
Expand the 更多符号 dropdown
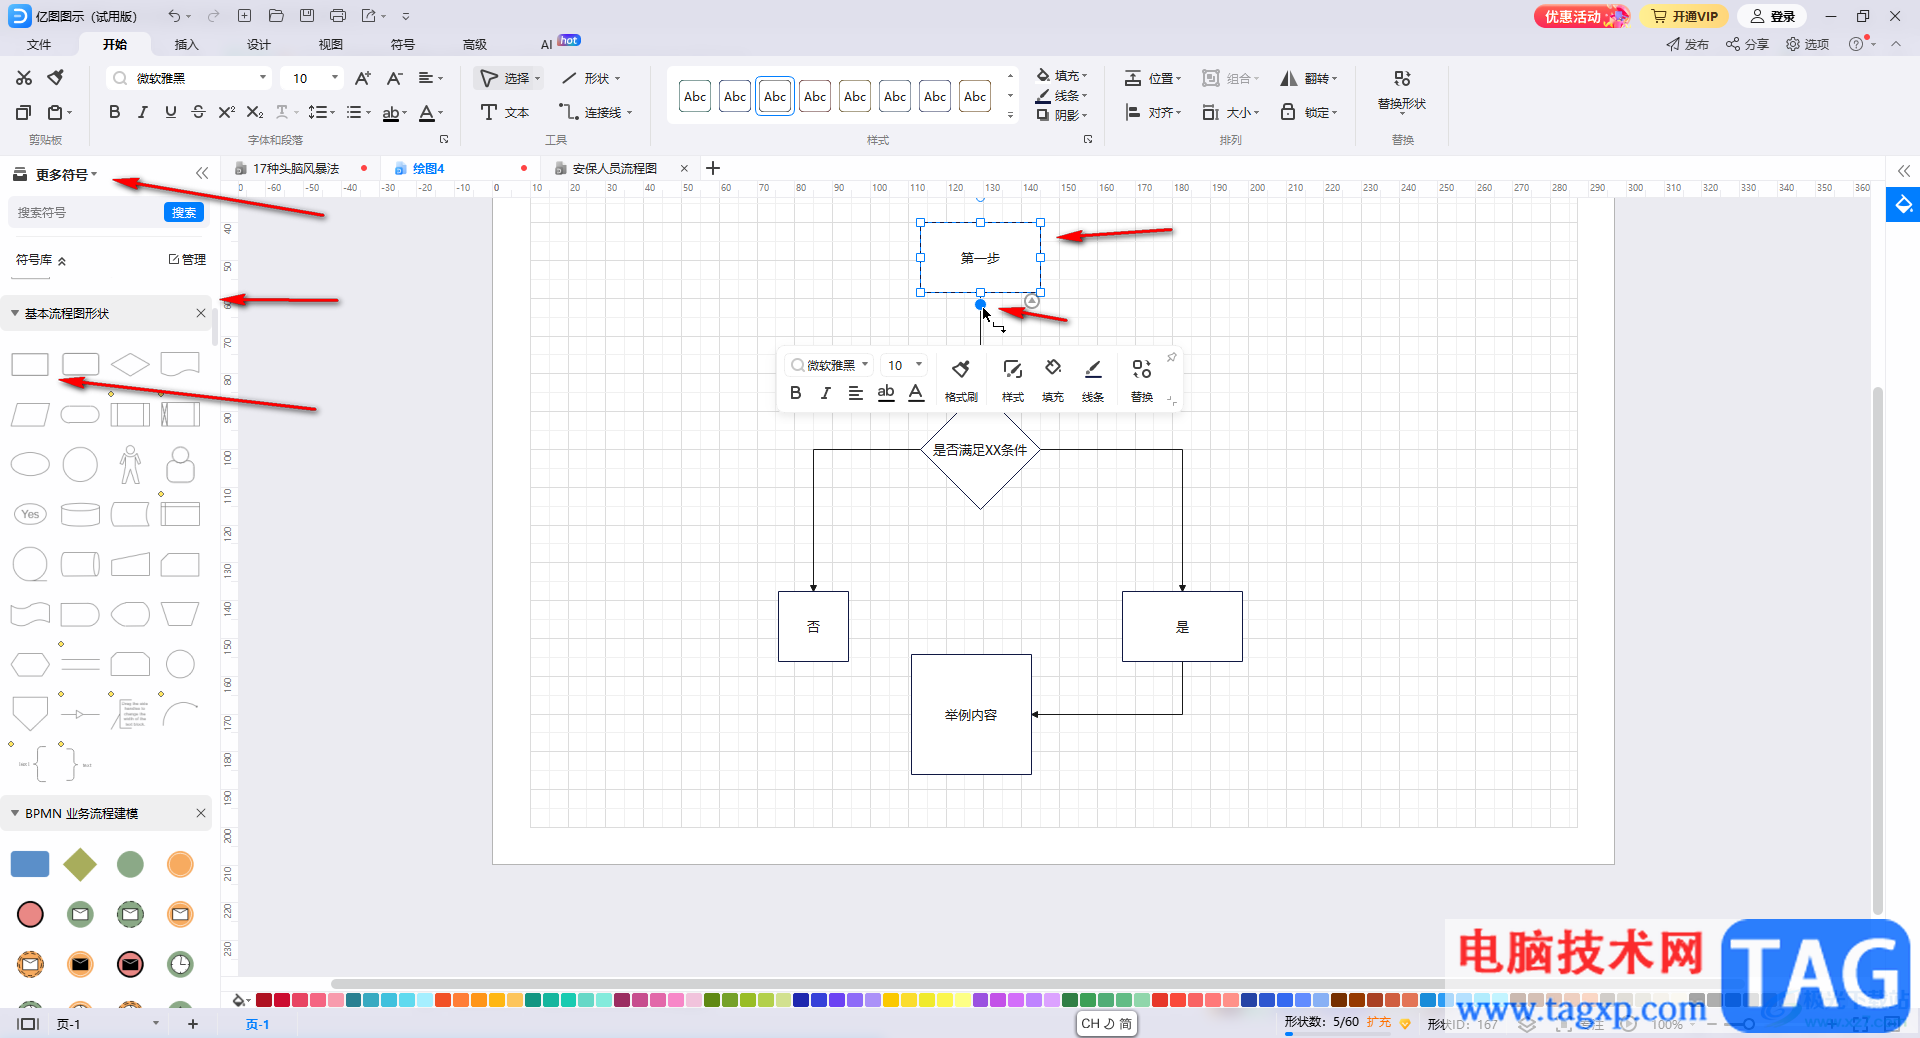coord(66,174)
